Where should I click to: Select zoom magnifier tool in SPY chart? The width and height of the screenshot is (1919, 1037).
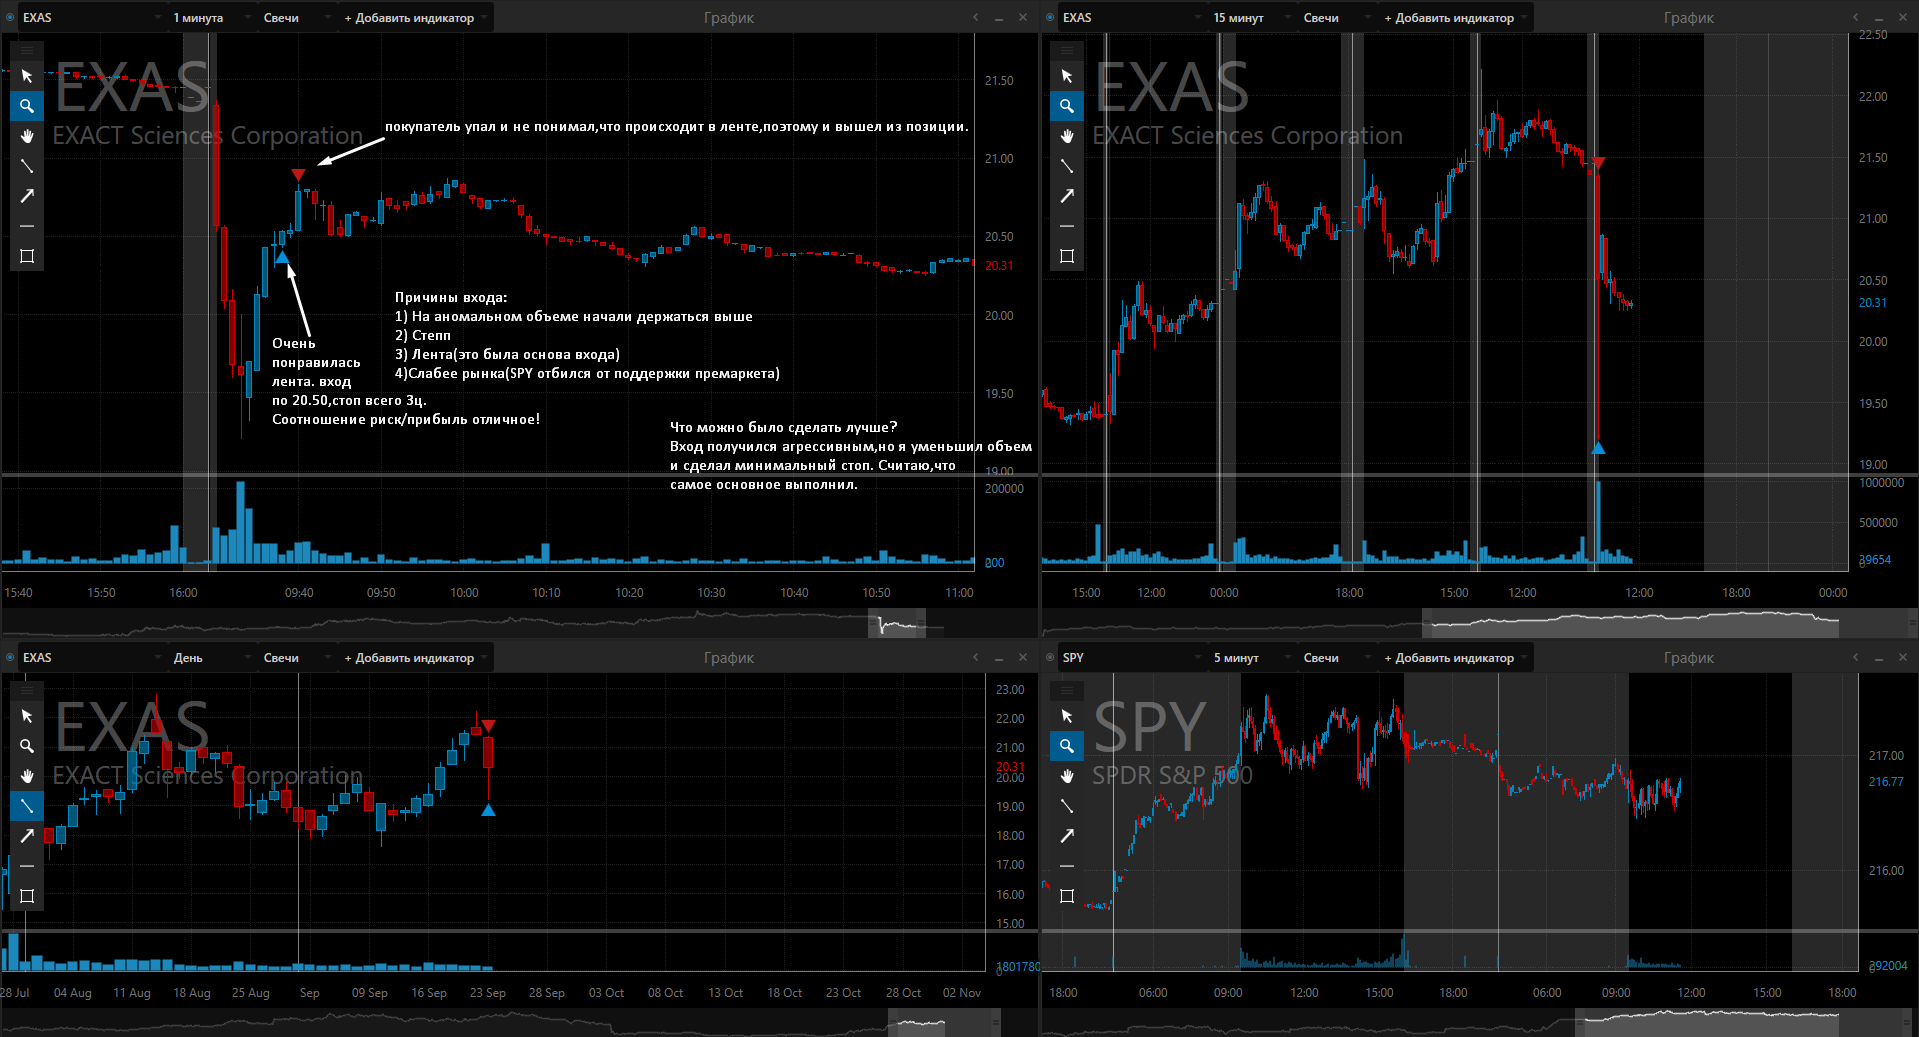tap(1067, 746)
